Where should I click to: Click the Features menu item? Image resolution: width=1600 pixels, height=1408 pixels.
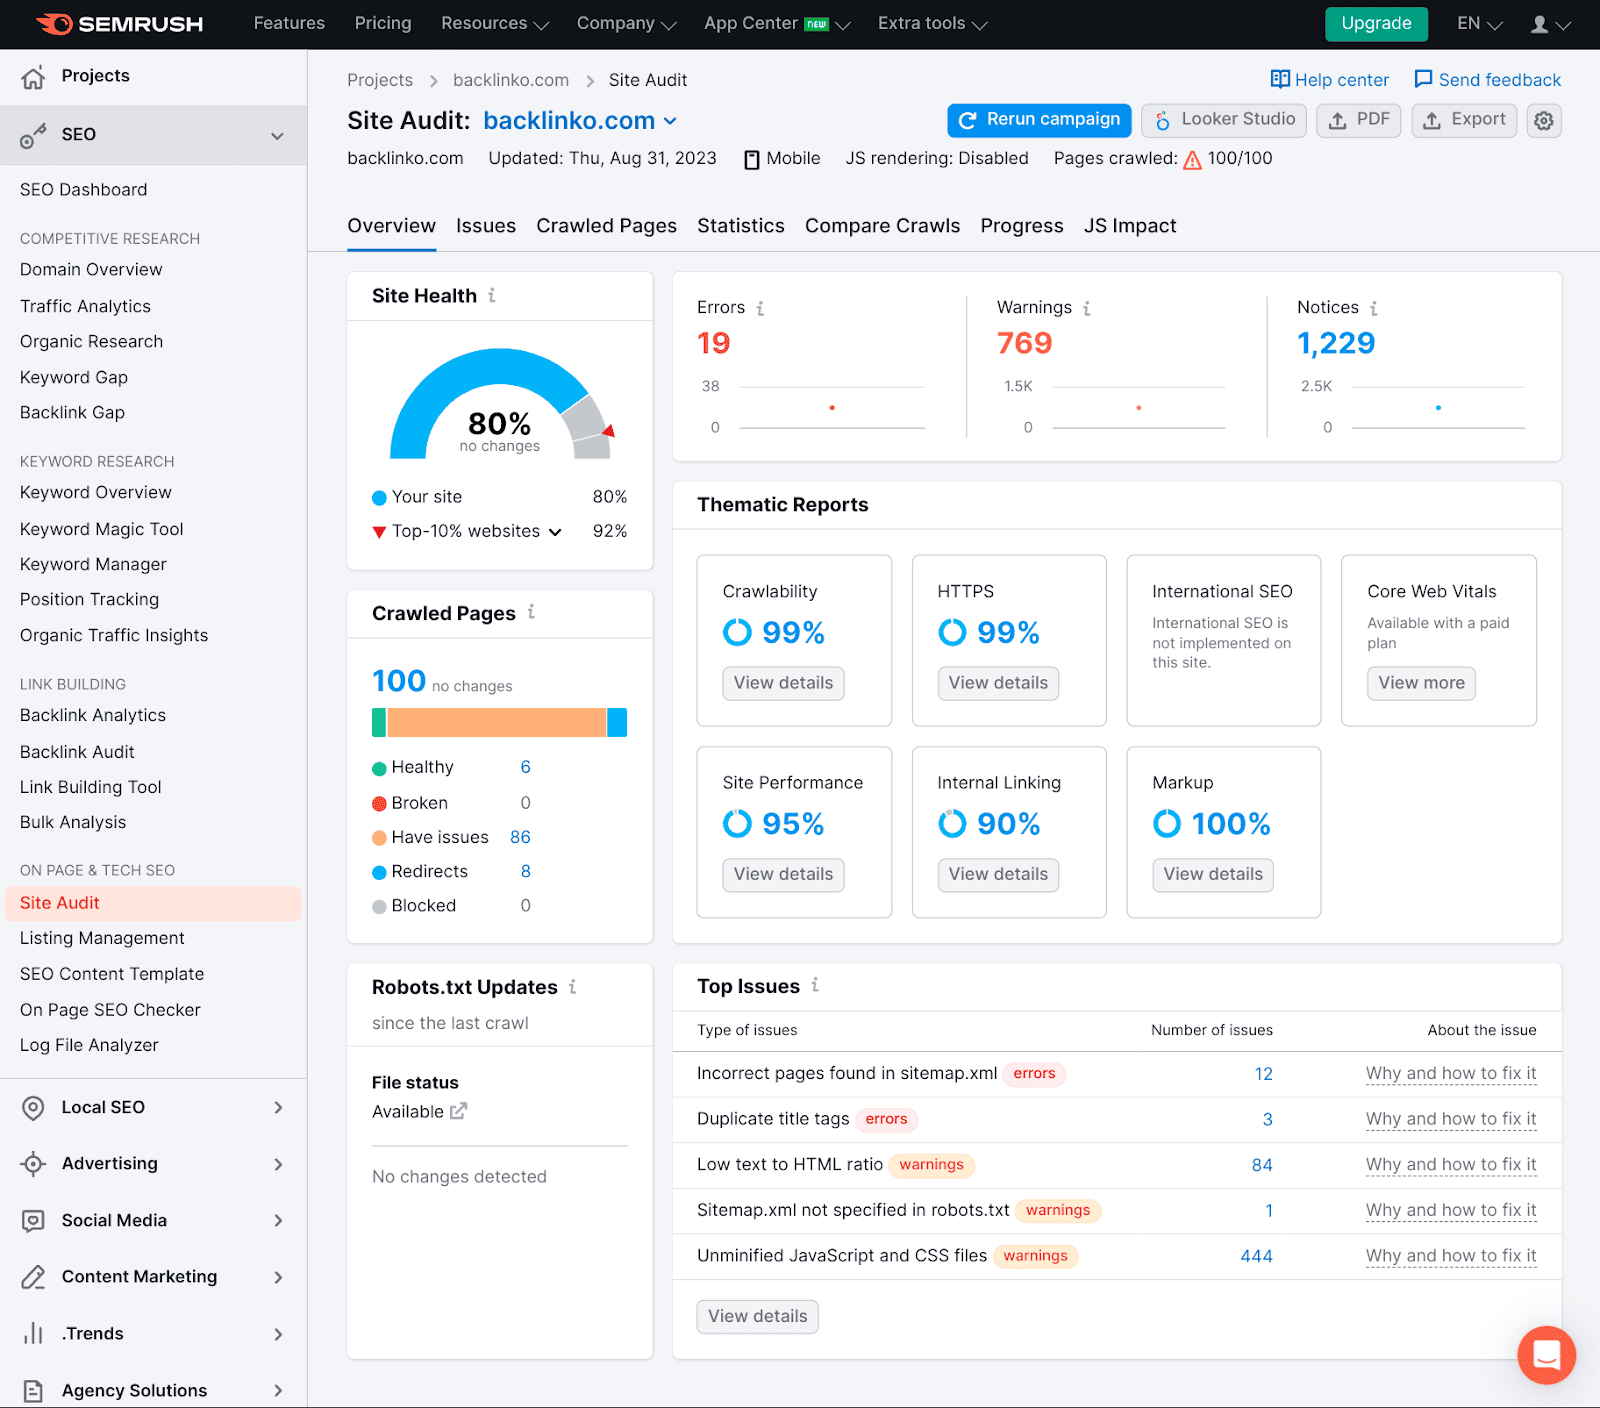289,23
